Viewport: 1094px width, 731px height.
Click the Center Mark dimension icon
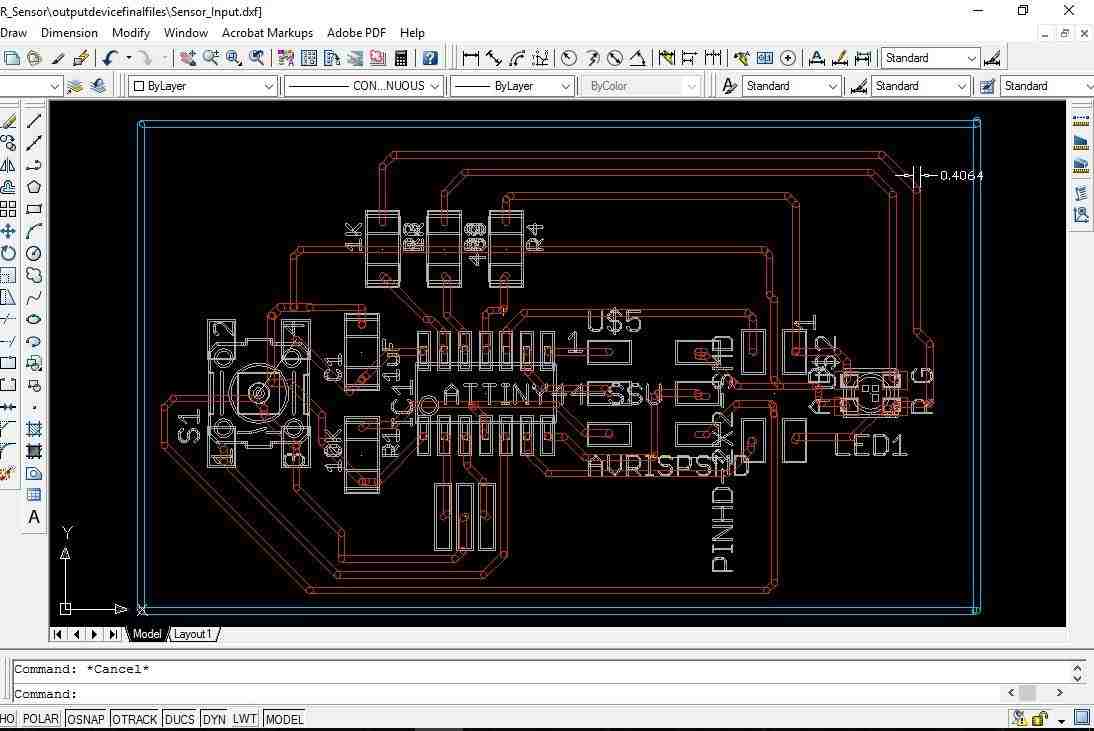pos(788,58)
